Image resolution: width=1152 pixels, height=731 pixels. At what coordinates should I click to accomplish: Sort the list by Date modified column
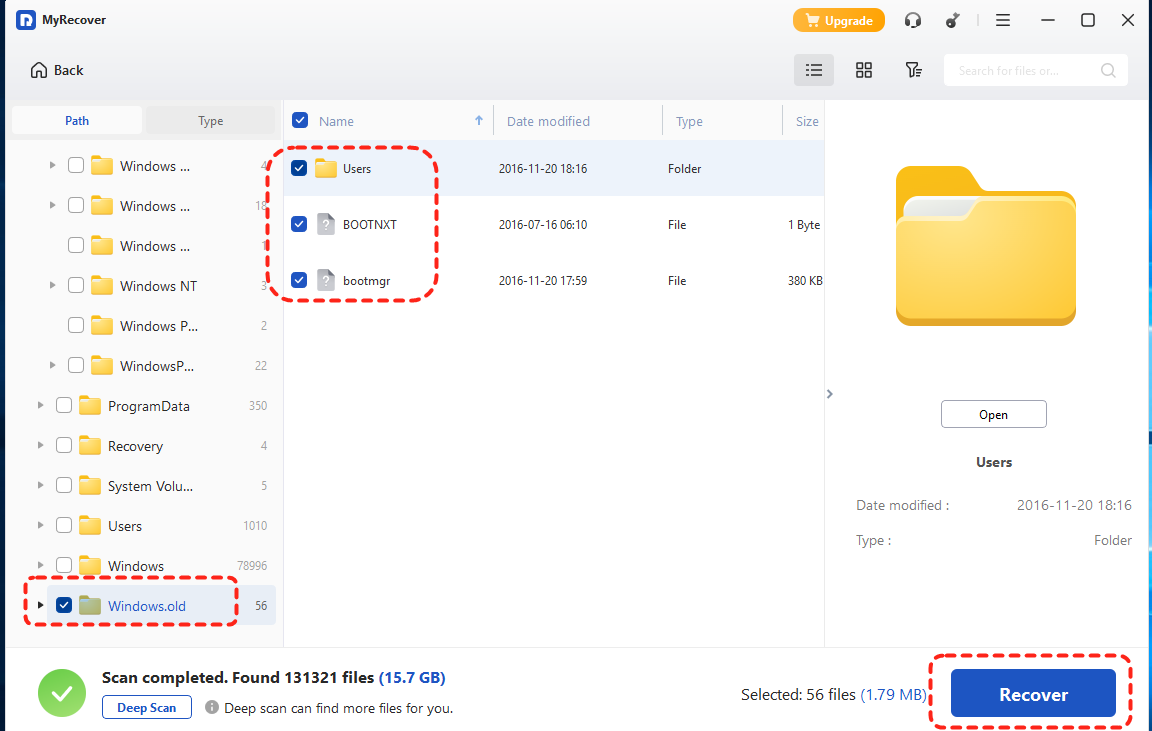[x=548, y=121]
